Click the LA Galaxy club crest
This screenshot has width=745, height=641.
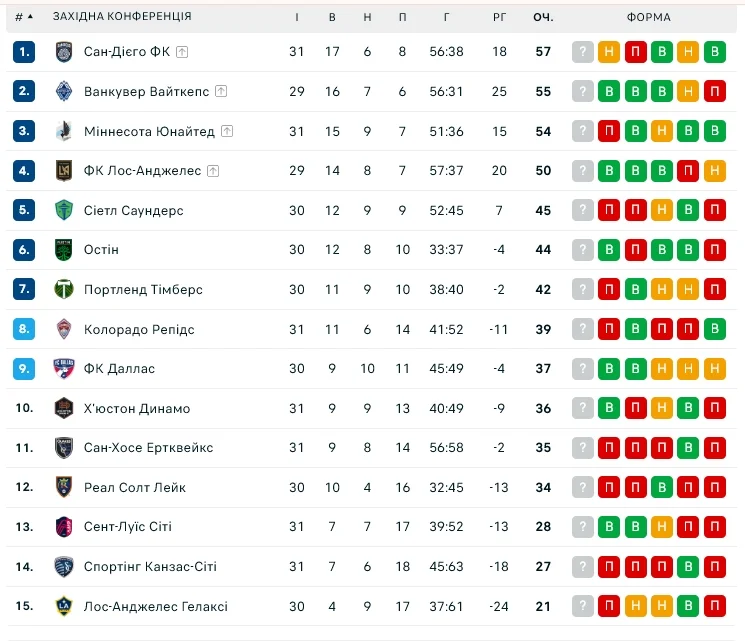pos(64,606)
